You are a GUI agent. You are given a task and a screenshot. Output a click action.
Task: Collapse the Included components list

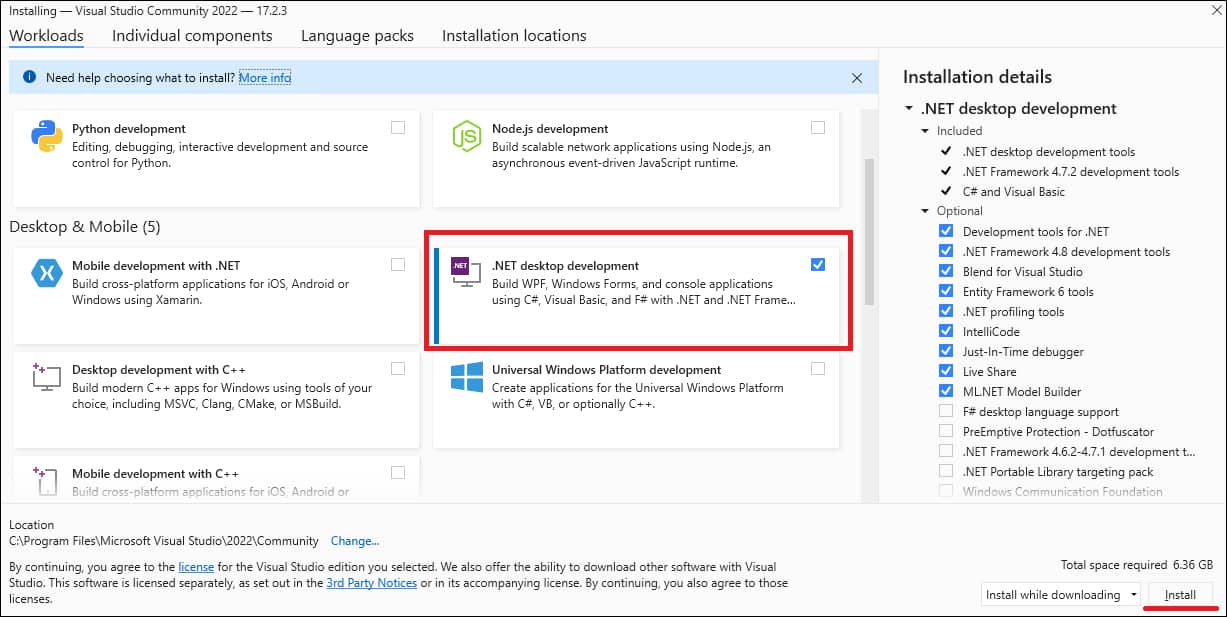coord(925,131)
